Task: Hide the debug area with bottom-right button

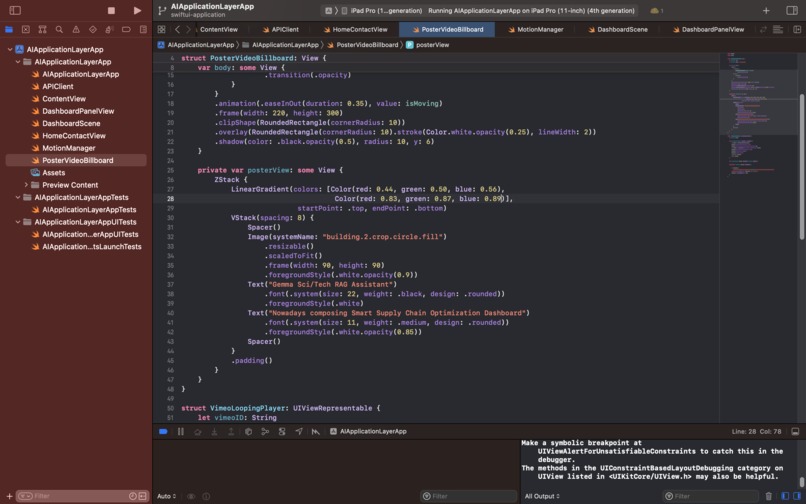Action: click(x=795, y=431)
